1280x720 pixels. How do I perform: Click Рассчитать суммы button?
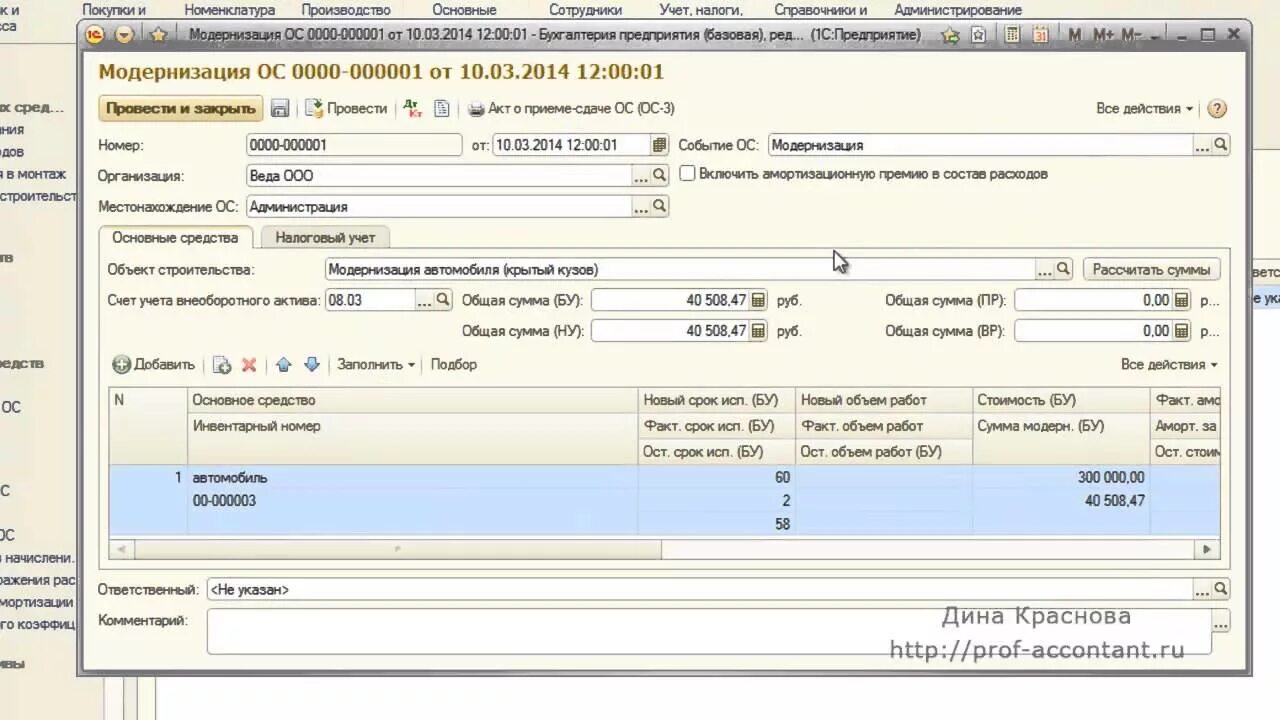coord(1151,269)
